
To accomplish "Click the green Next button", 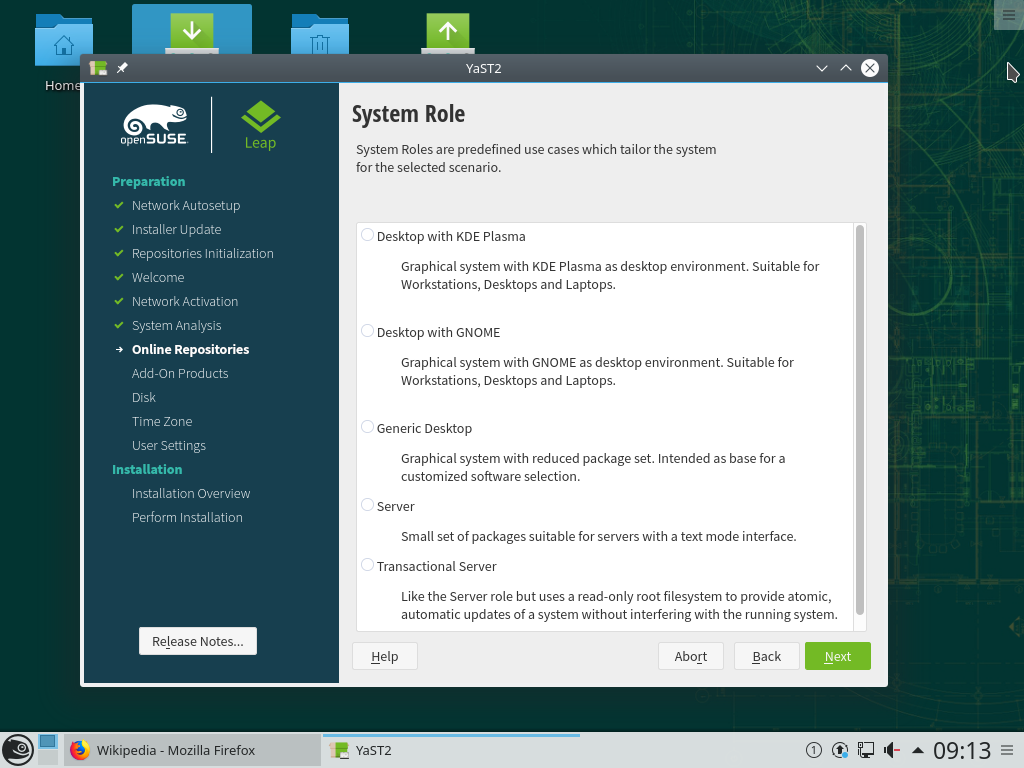I will (837, 656).
